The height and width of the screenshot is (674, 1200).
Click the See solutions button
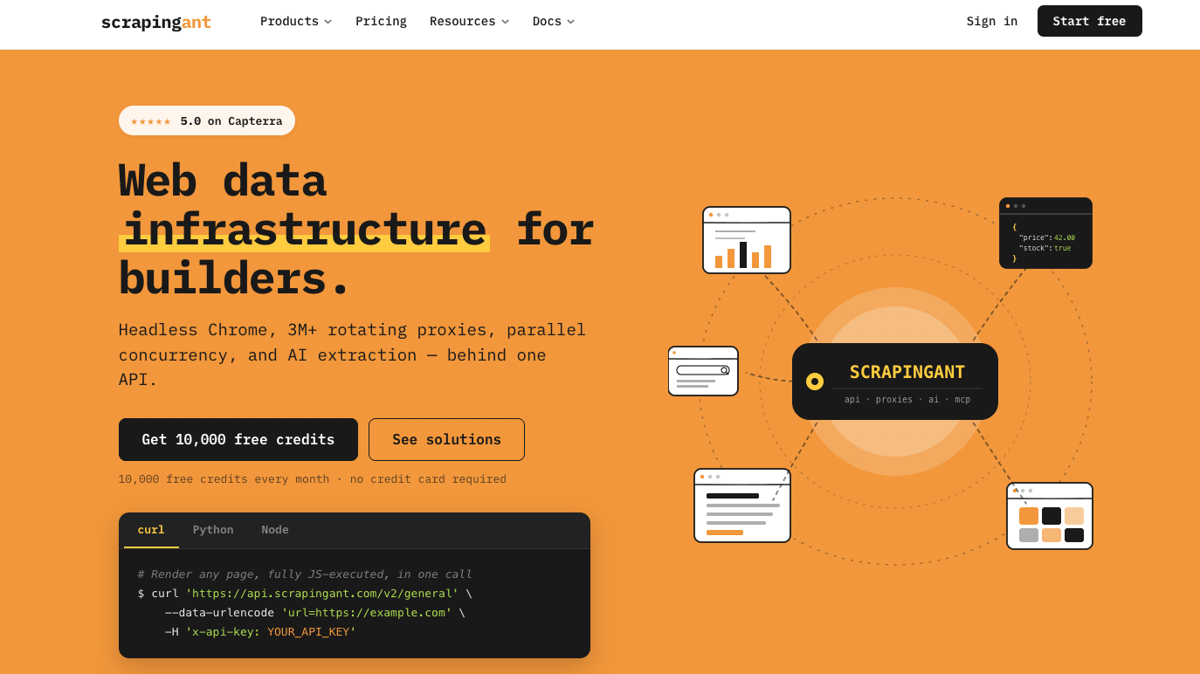446,439
